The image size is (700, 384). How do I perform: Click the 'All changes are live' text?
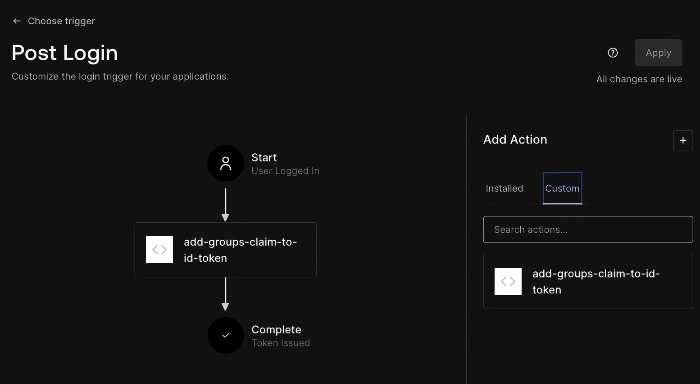[x=639, y=79]
